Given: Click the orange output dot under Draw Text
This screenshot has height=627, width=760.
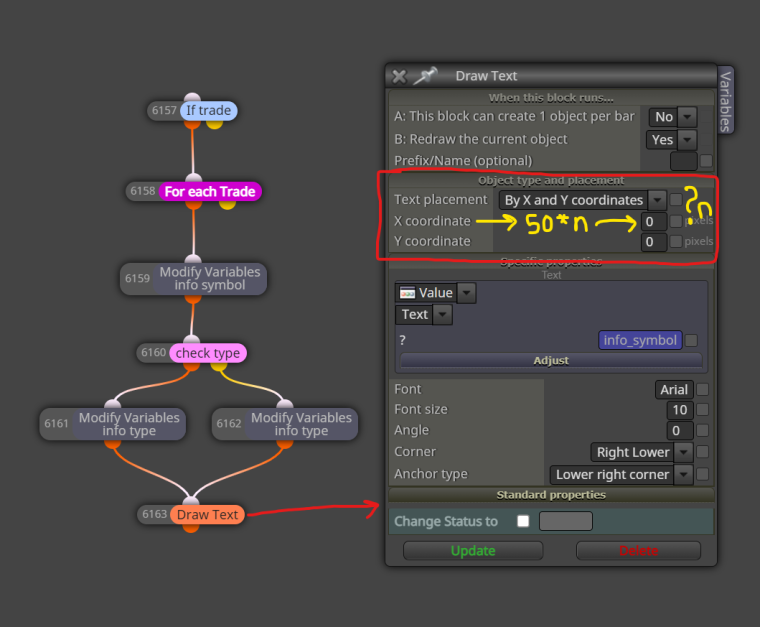Looking at the screenshot, I should [191, 528].
